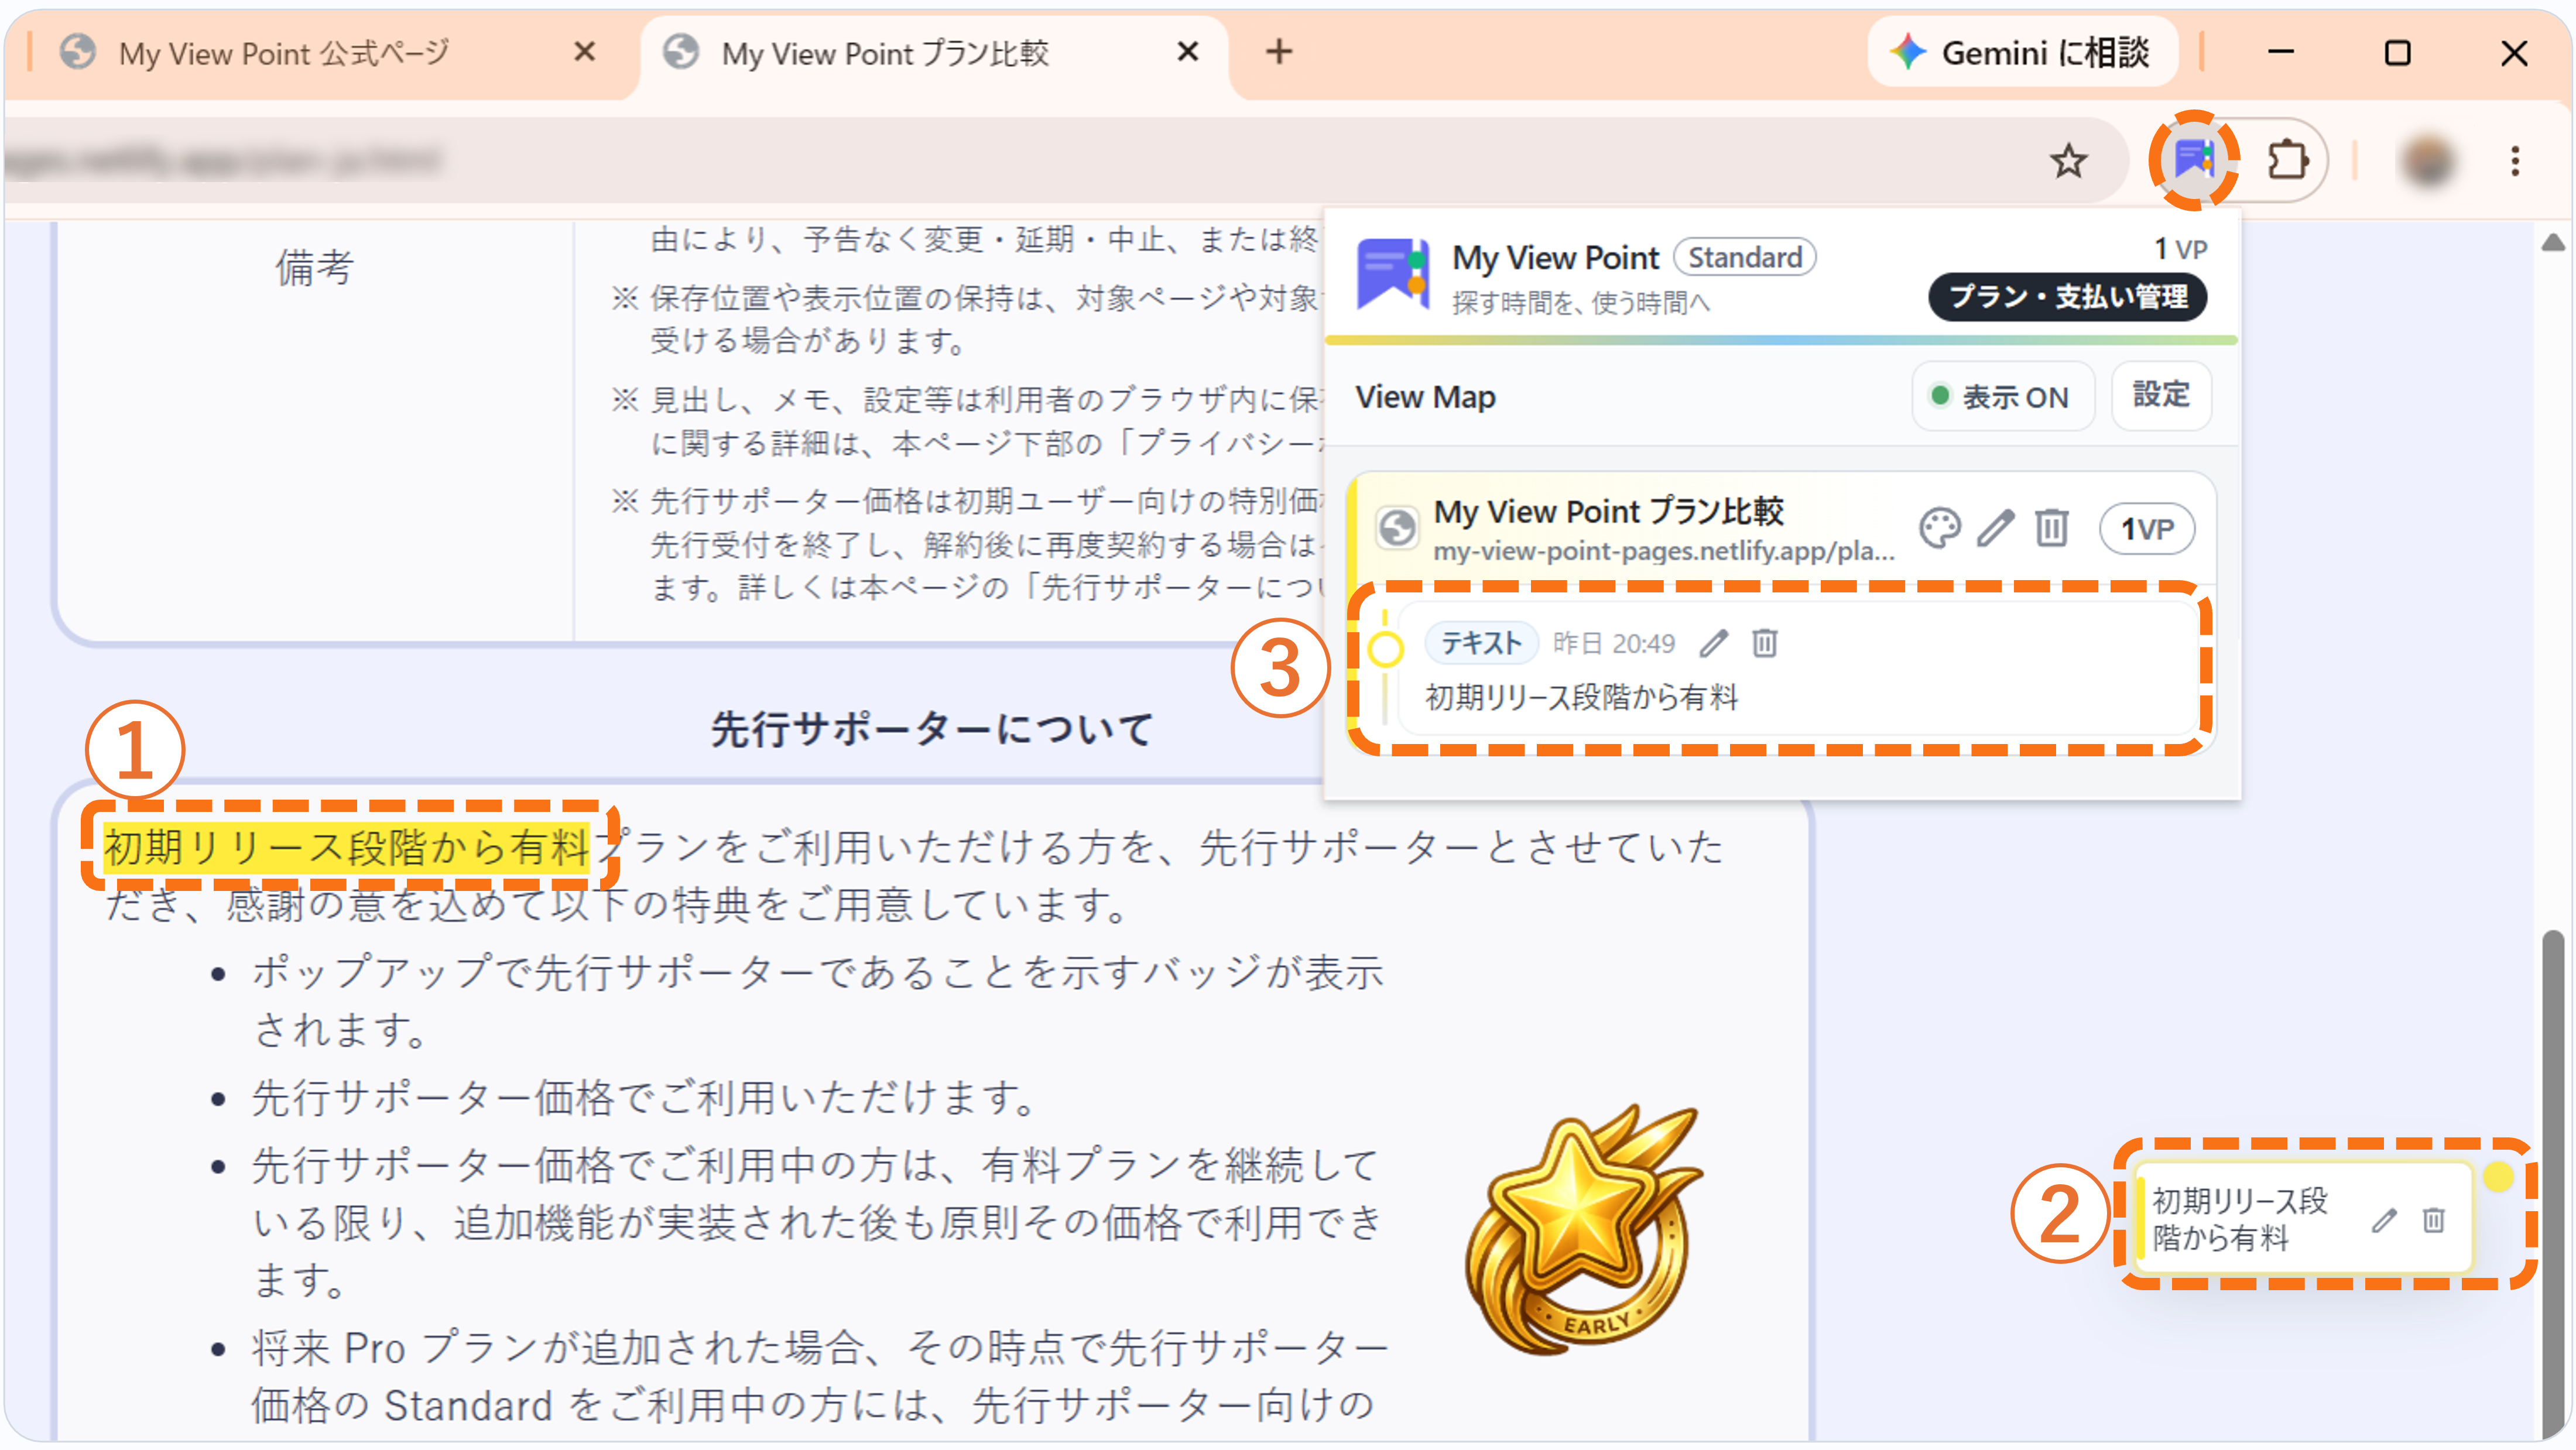Click the 1 VP counter in popup header
Image resolution: width=2576 pixels, height=1450 pixels.
click(2180, 248)
